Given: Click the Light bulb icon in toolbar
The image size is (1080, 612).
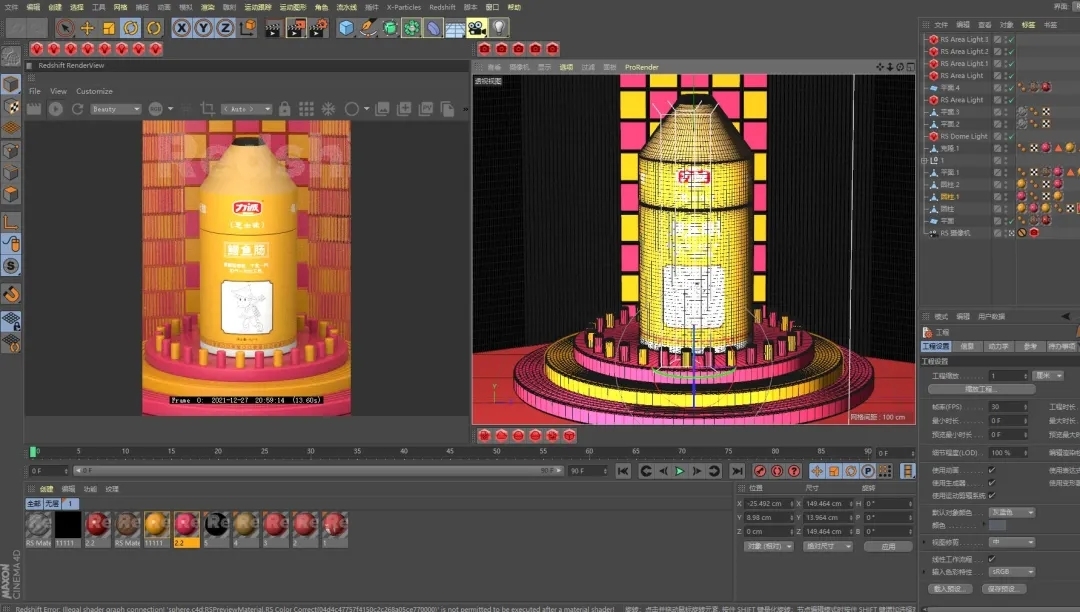Looking at the screenshot, I should tap(499, 28).
